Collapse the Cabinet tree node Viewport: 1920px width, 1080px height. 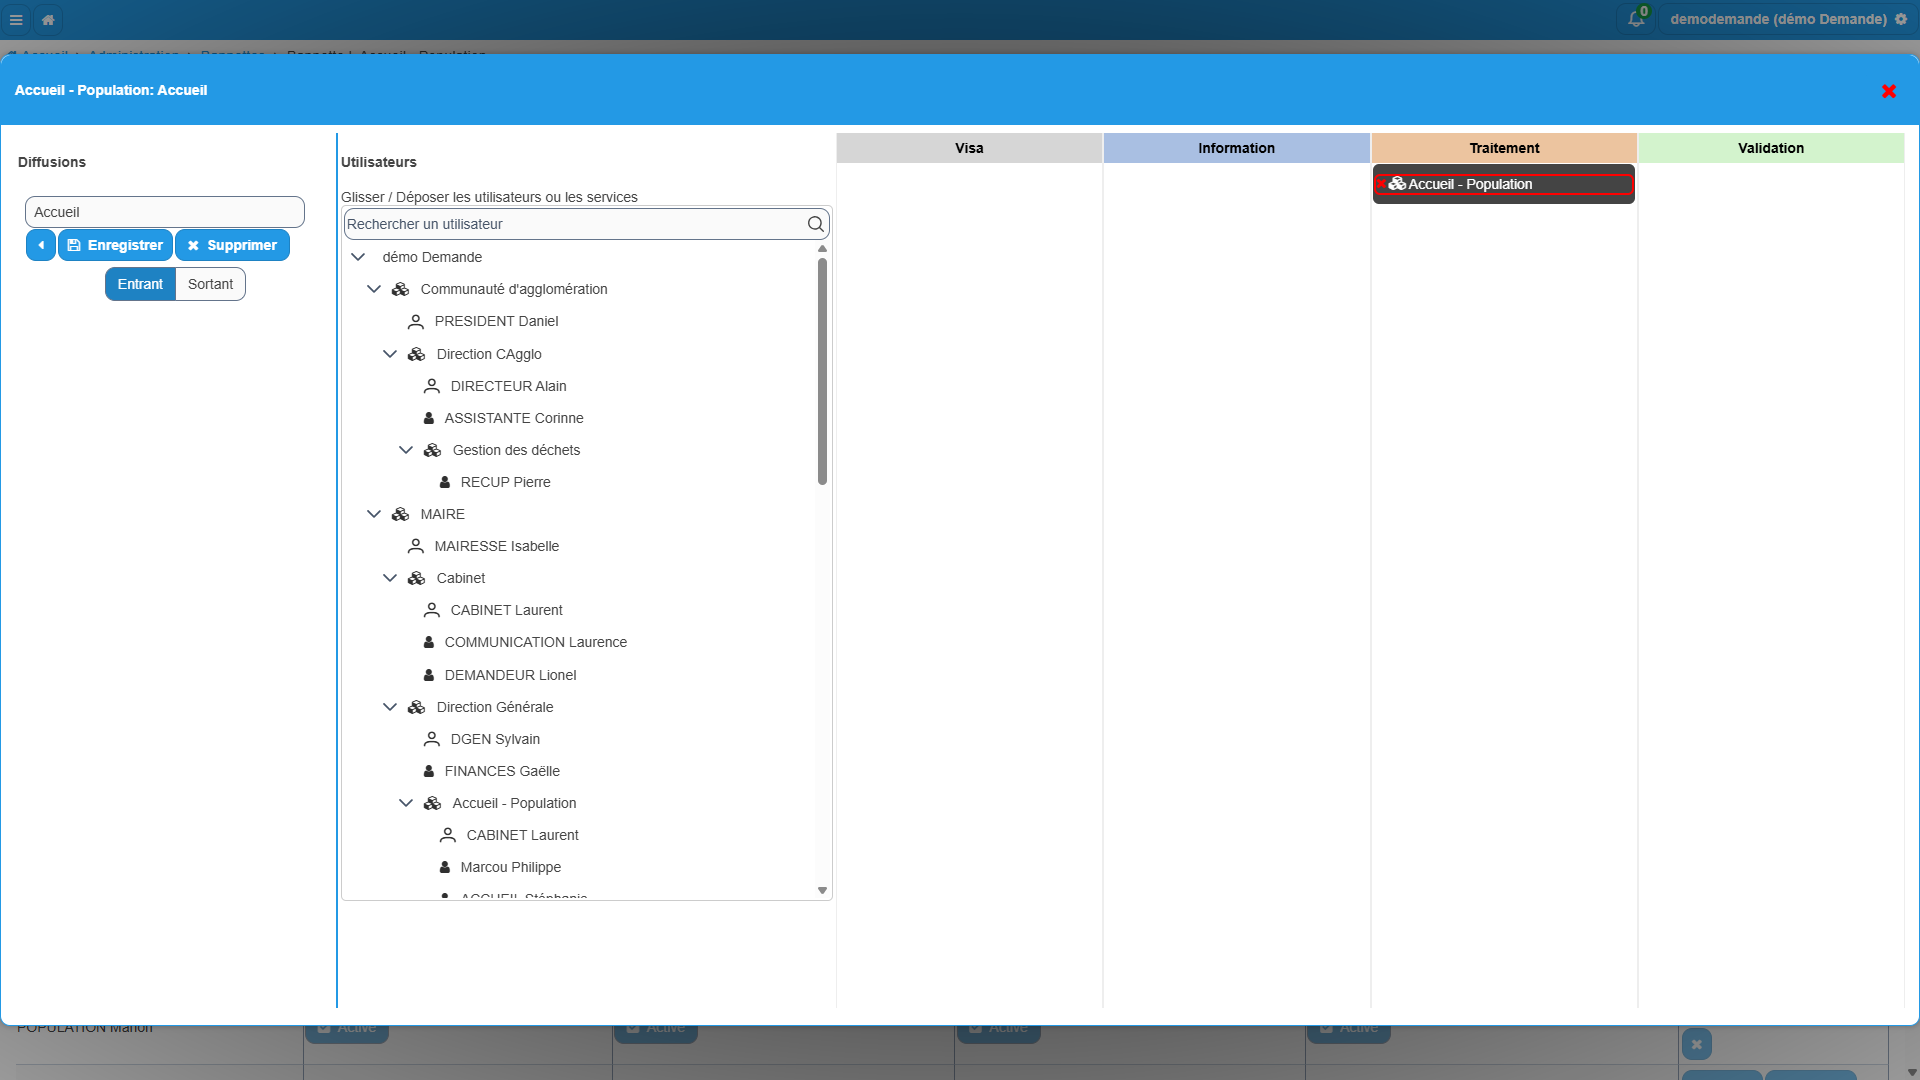pyautogui.click(x=390, y=578)
